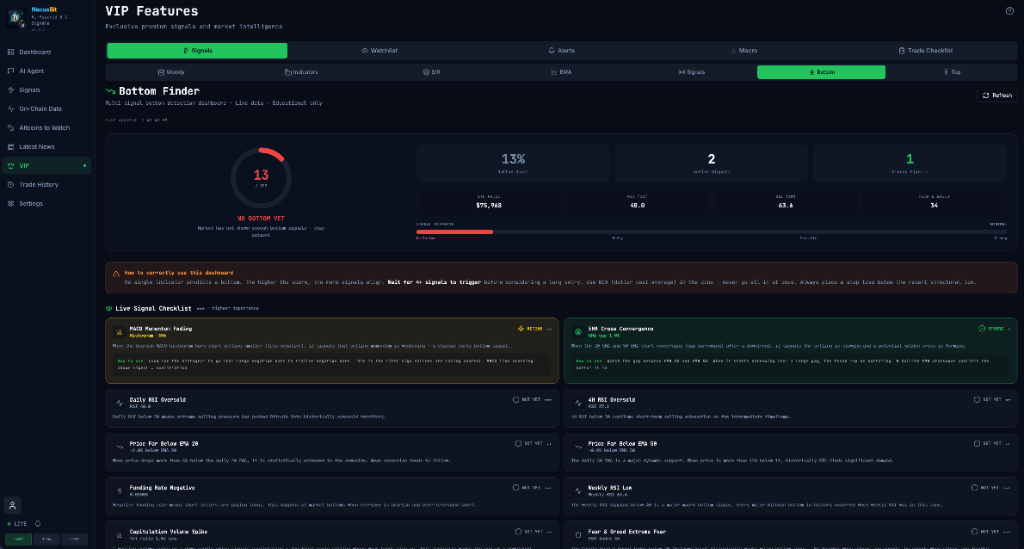Click the Weekly RSI Low pulse icon
Screen dimensions: 1024x549
click(x=578, y=491)
